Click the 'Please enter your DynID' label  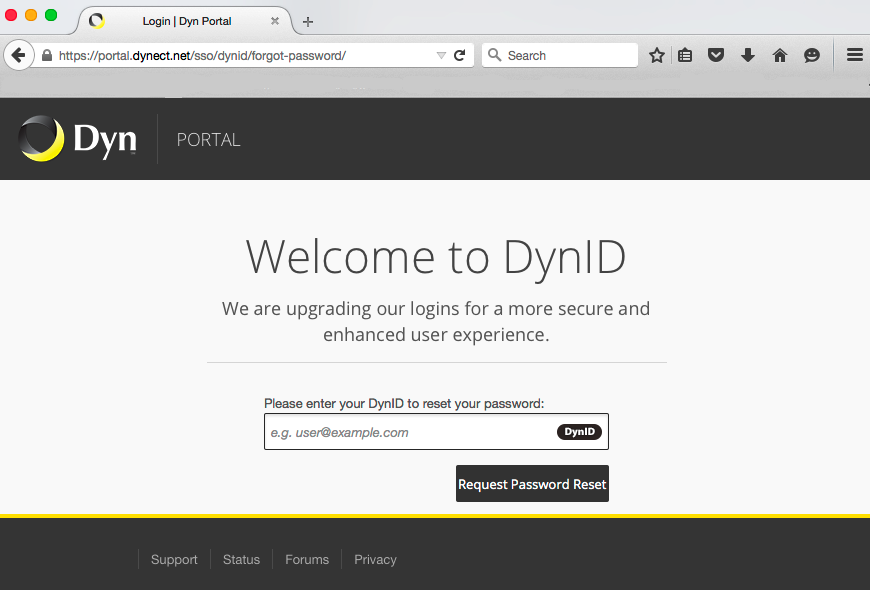coord(404,404)
